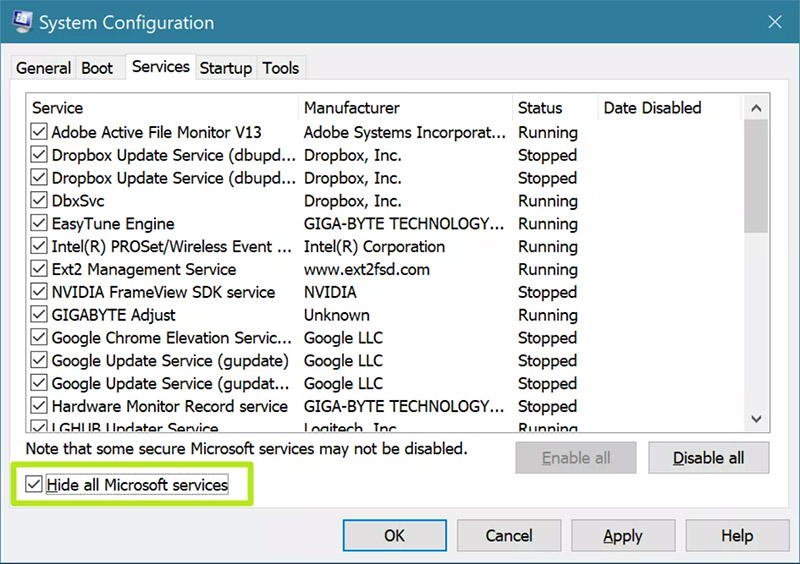Click the Disable all button

click(708, 458)
